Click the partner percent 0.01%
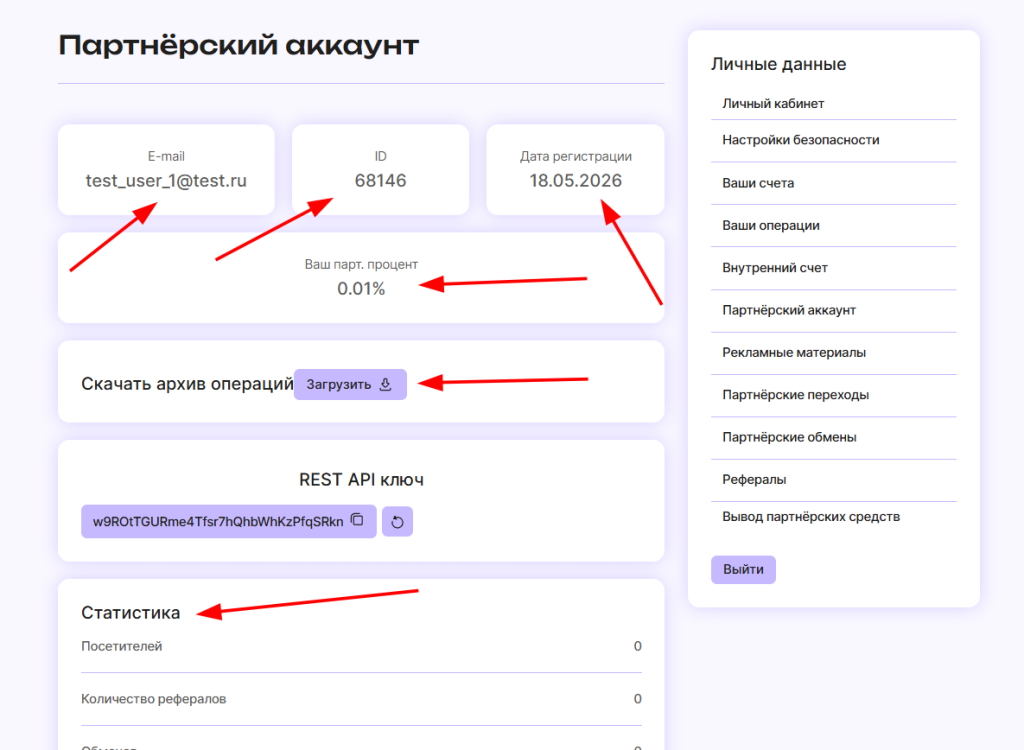Screen dimensions: 1024x750 point(360,289)
